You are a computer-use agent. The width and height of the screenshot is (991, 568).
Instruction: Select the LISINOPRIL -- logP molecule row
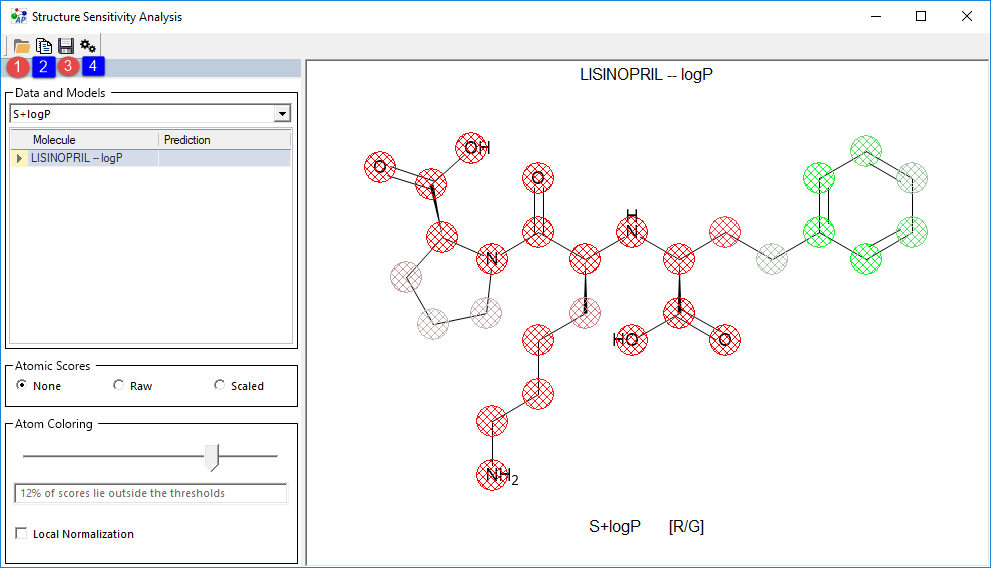tap(151, 158)
